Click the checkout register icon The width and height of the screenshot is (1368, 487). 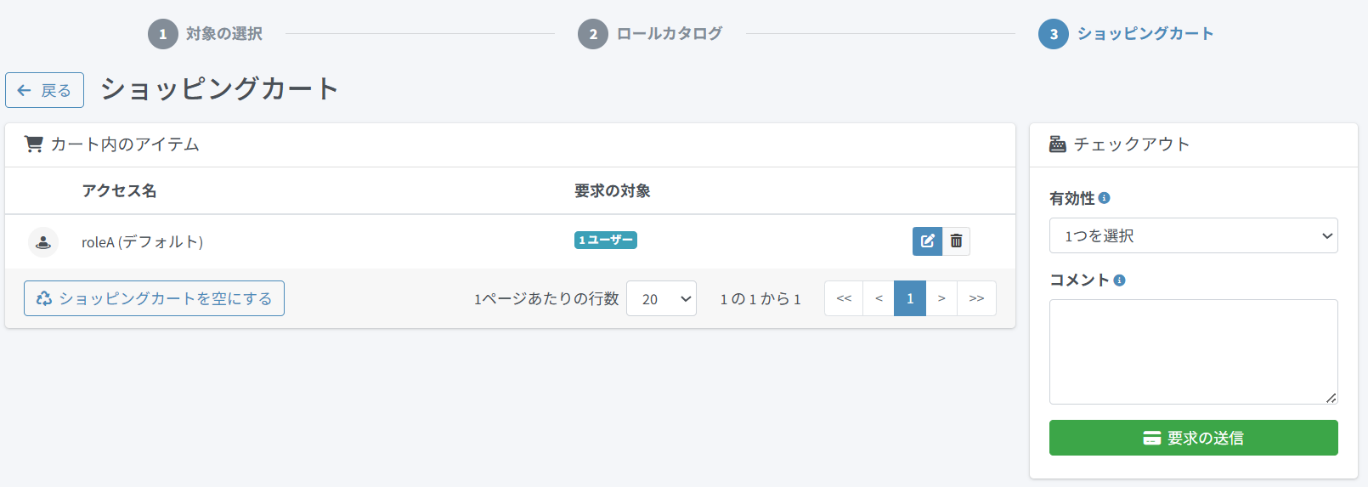[1058, 144]
